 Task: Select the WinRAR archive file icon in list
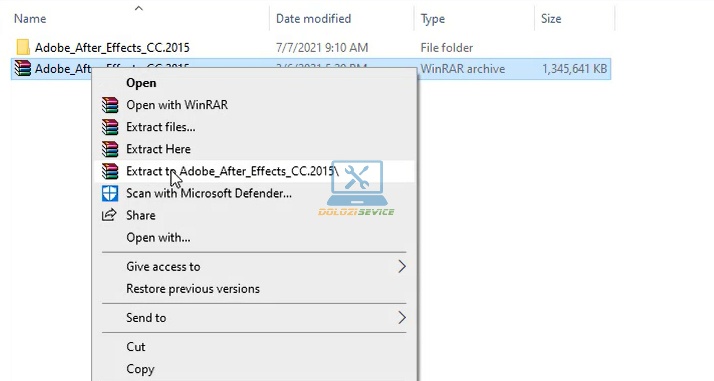tap(23, 69)
